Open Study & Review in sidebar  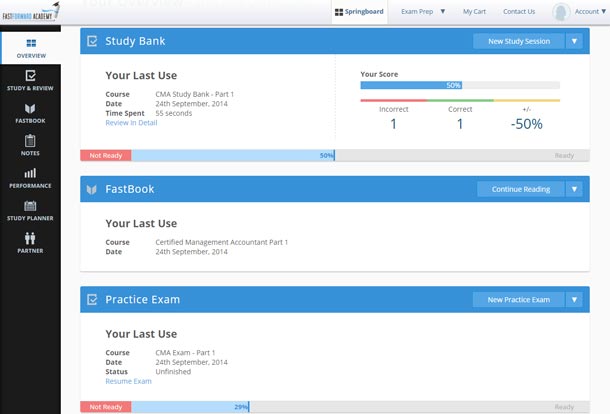tap(30, 81)
